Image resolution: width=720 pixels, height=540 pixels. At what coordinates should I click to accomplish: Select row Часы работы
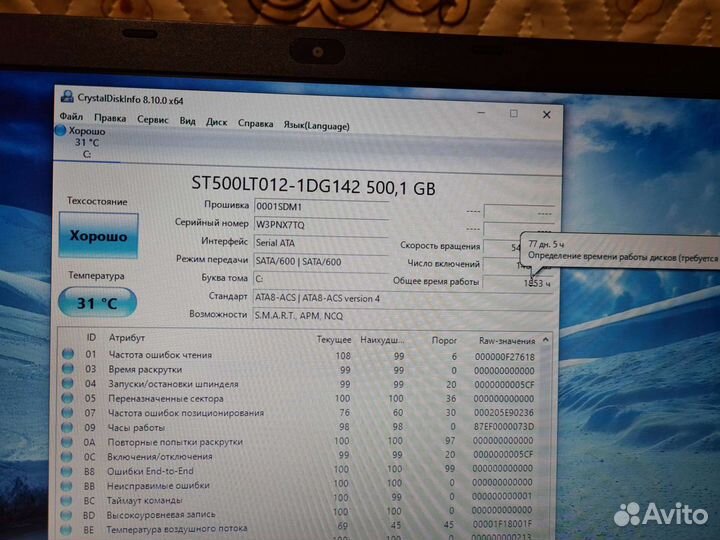(x=298, y=427)
